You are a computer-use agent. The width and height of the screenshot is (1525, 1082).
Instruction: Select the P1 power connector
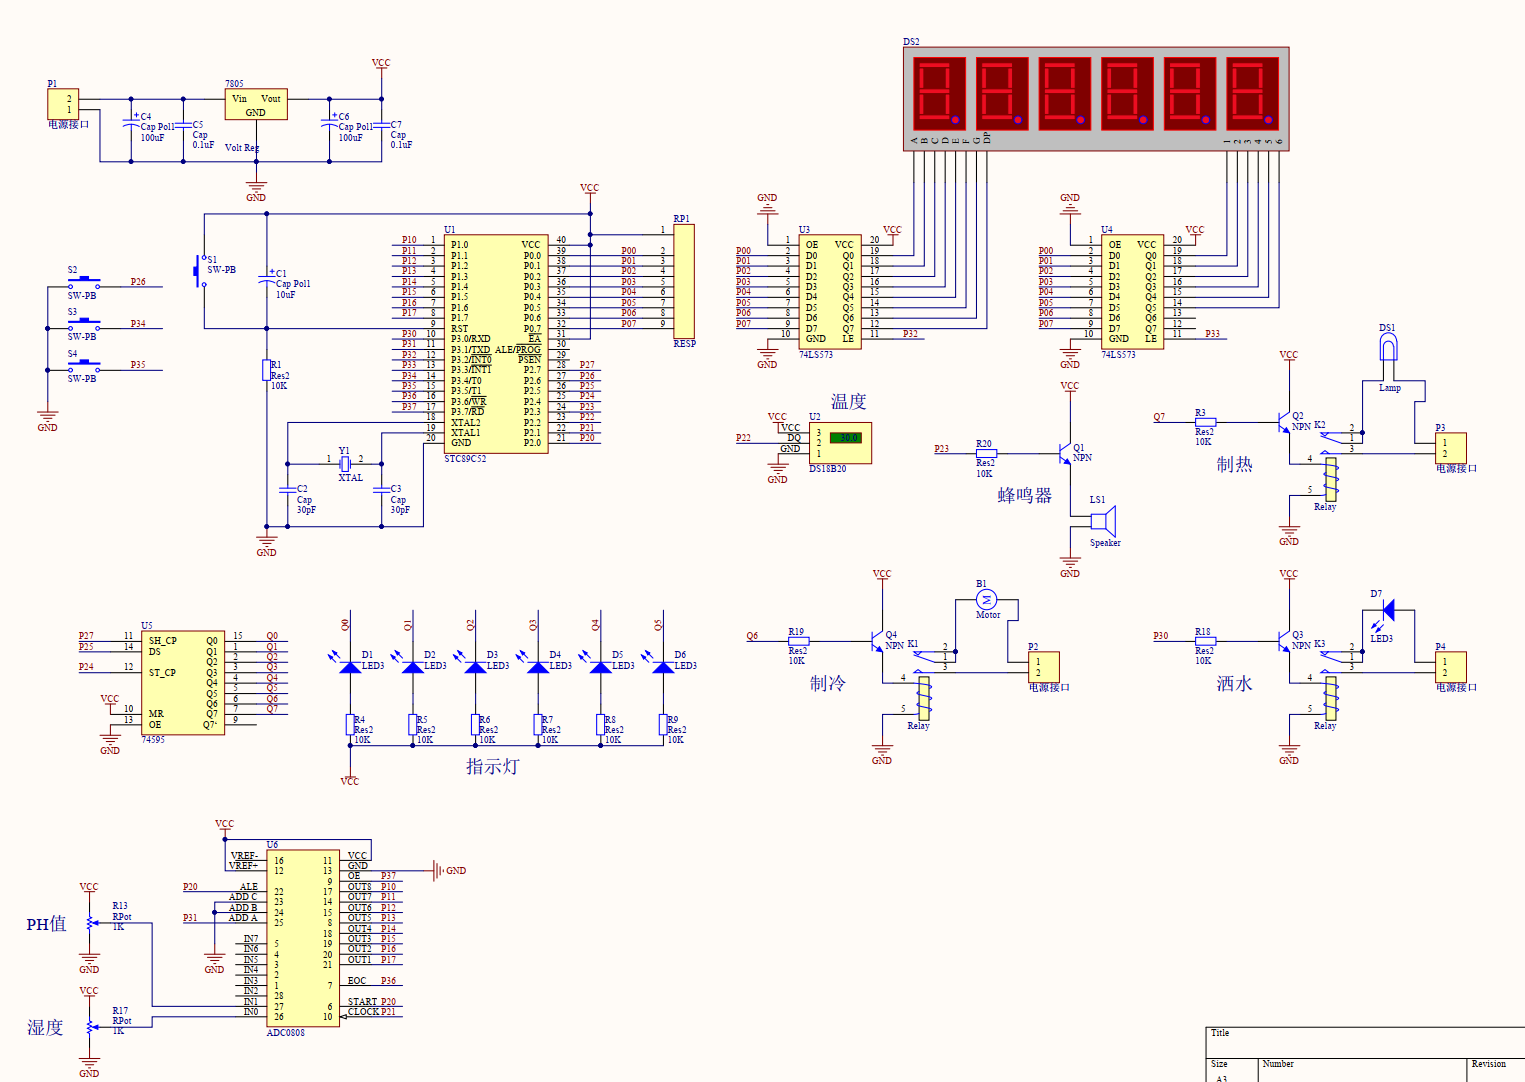point(63,104)
